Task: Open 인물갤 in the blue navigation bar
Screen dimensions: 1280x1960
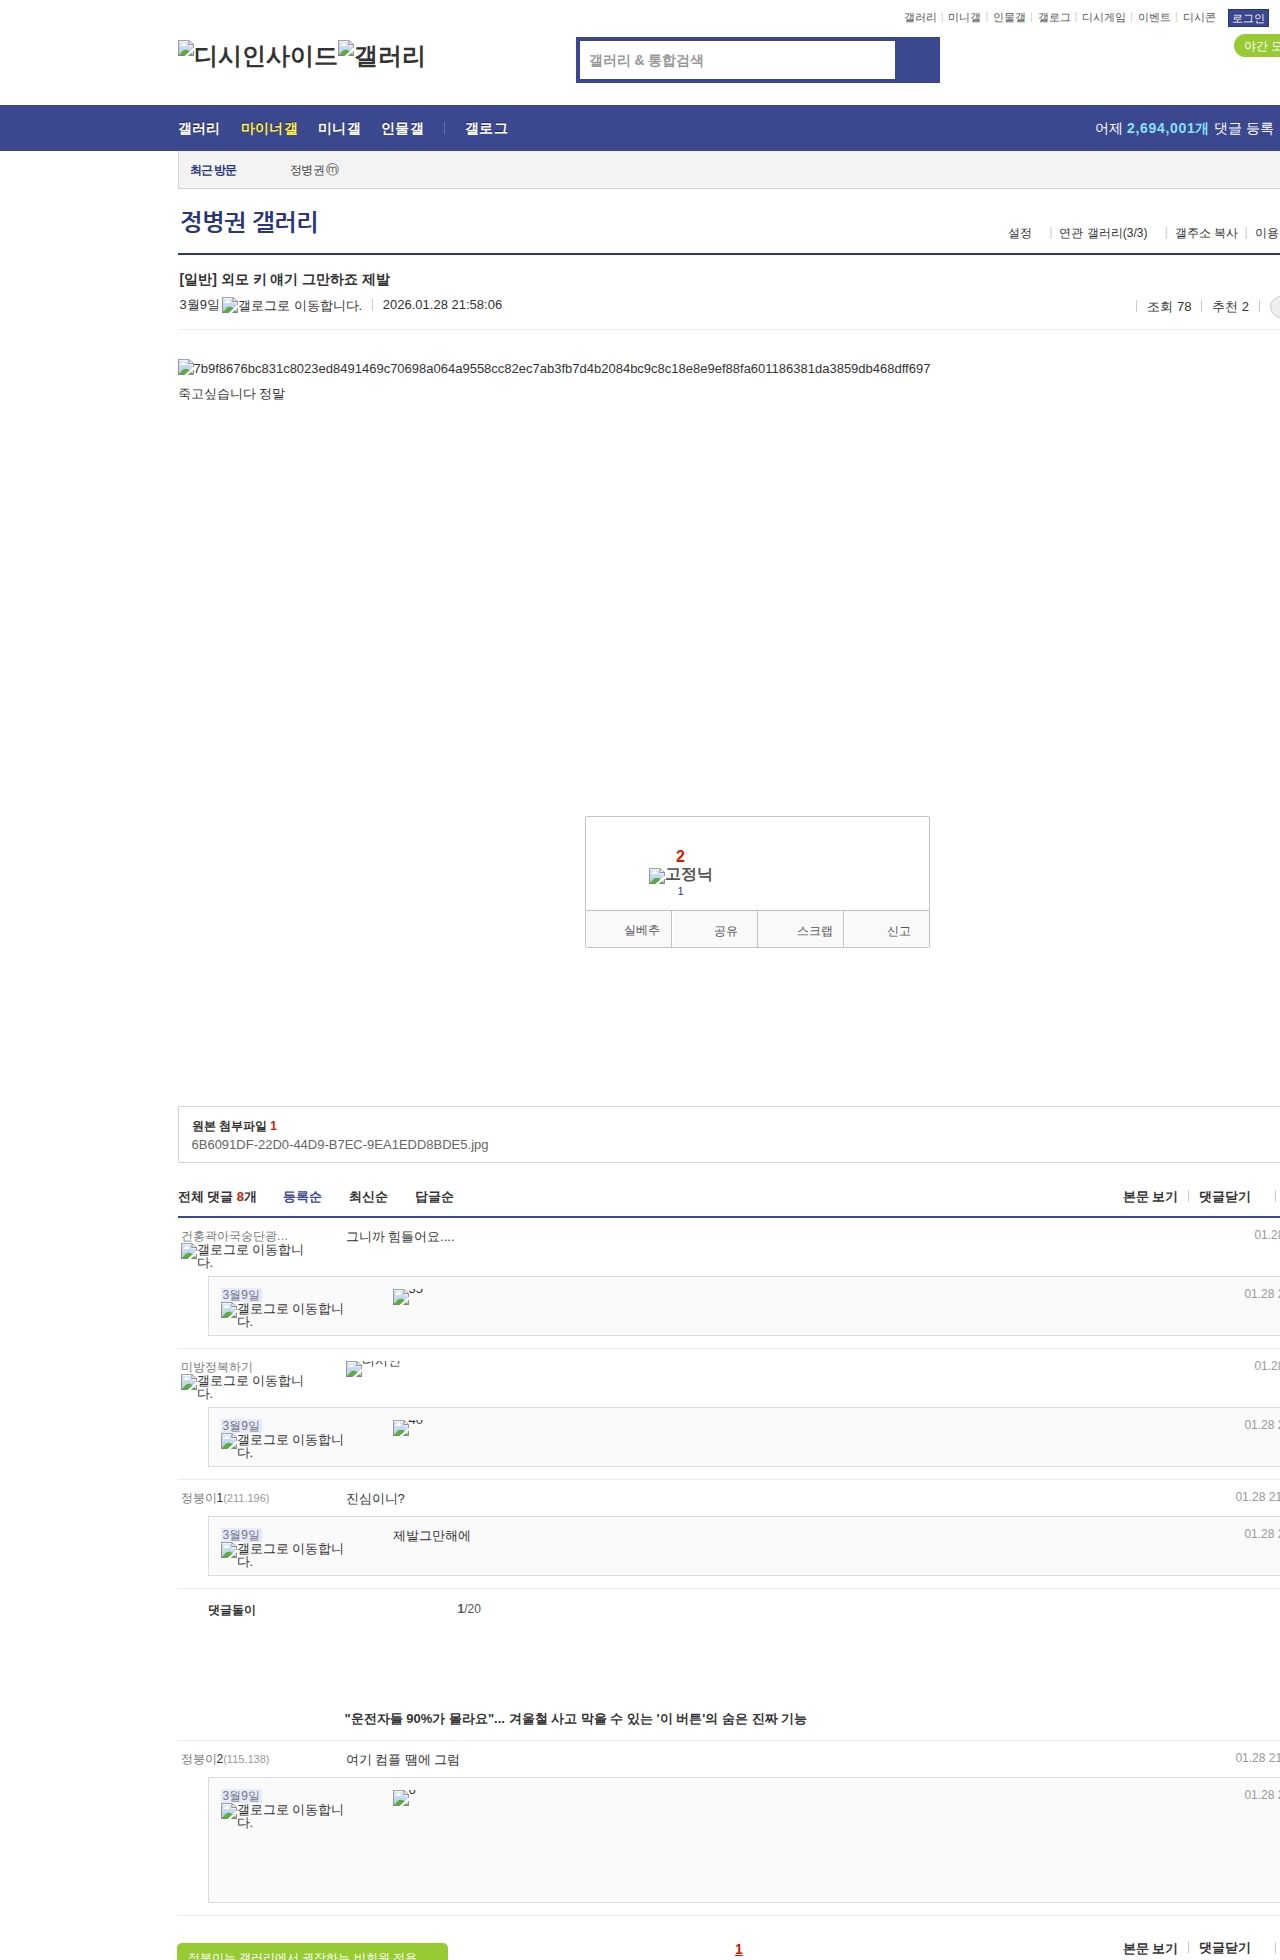Action: tap(402, 128)
